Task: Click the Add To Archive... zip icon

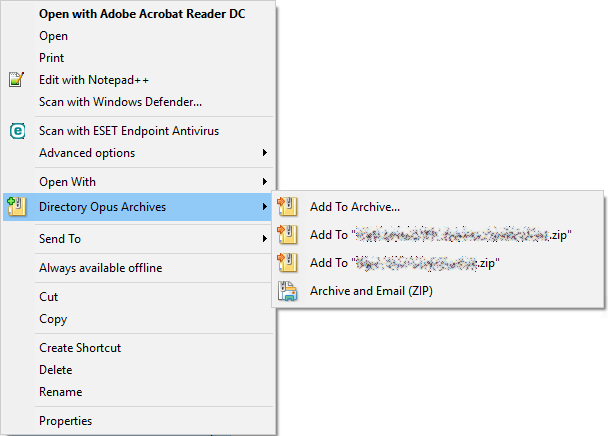Action: pos(287,206)
